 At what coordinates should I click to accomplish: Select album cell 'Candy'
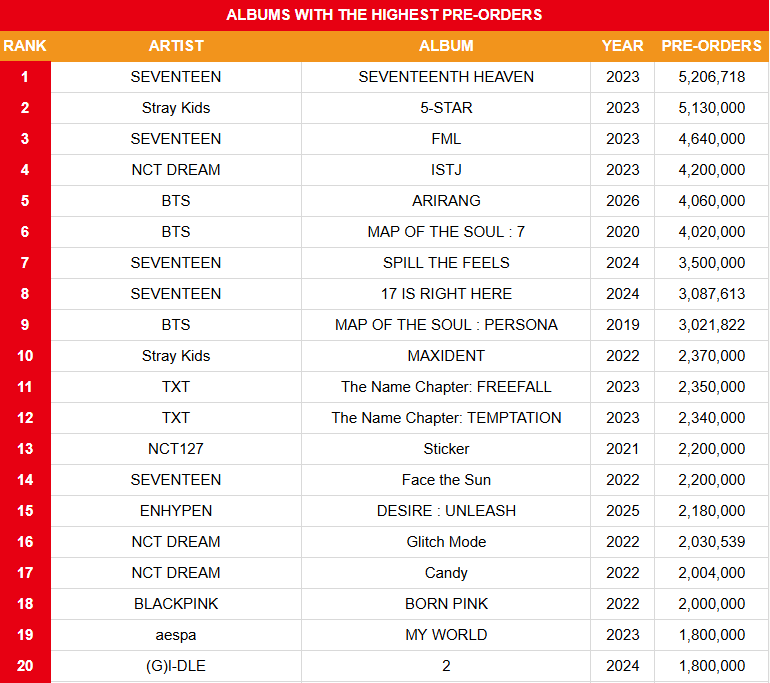pyautogui.click(x=446, y=573)
